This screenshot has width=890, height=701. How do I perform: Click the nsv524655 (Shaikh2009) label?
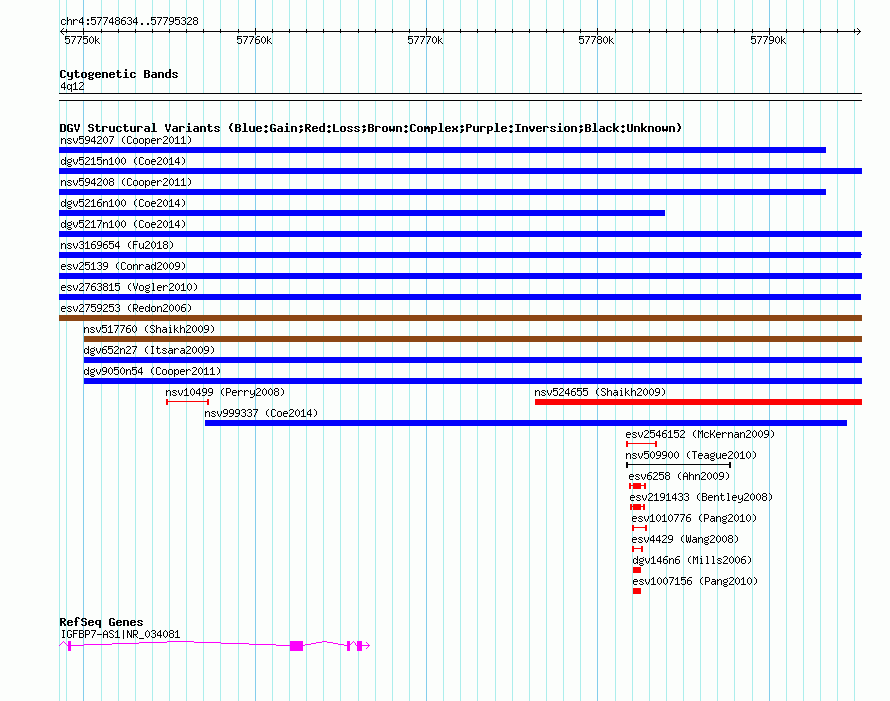pyautogui.click(x=600, y=392)
